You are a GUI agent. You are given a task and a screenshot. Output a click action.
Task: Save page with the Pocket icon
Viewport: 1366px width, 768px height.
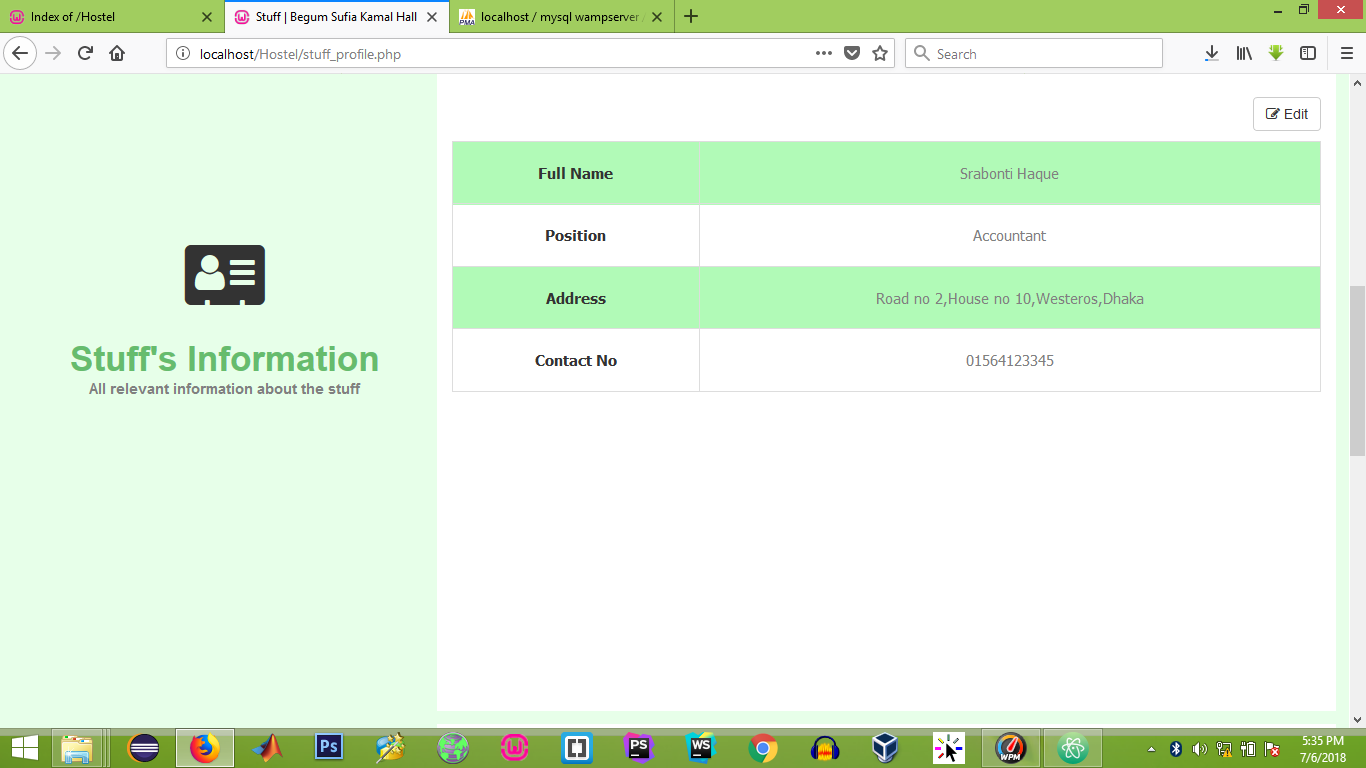tap(851, 53)
